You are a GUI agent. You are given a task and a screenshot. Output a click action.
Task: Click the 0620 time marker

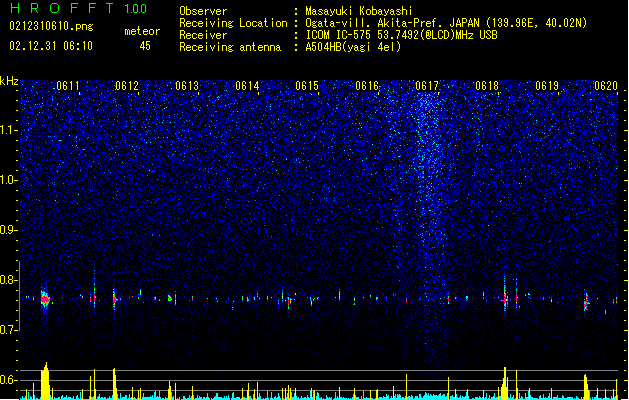606,86
